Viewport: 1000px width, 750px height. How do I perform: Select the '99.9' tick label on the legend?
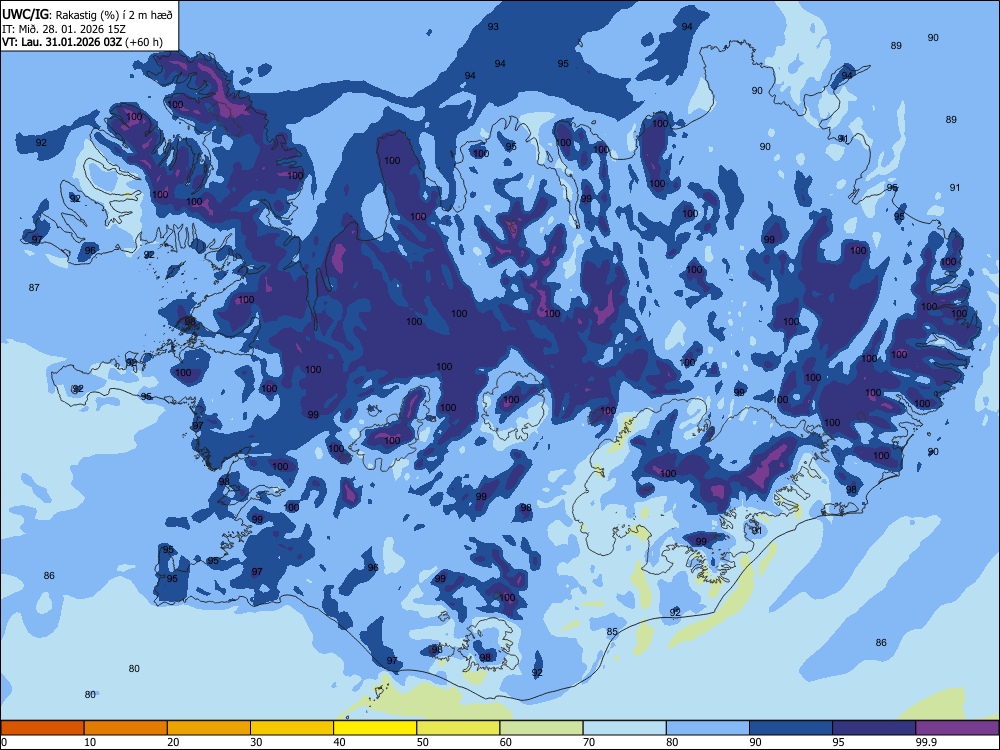[x=926, y=742]
